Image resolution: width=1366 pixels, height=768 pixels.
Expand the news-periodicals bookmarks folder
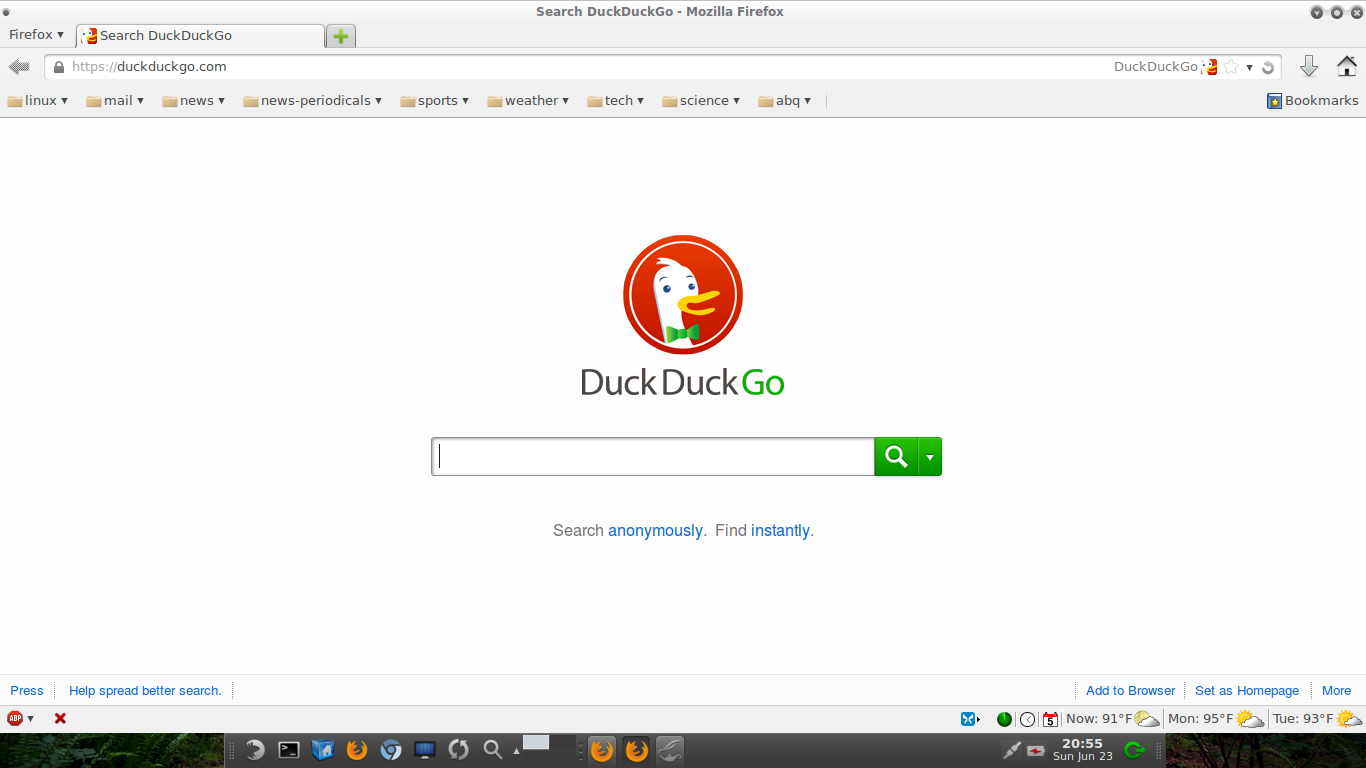pyautogui.click(x=312, y=101)
